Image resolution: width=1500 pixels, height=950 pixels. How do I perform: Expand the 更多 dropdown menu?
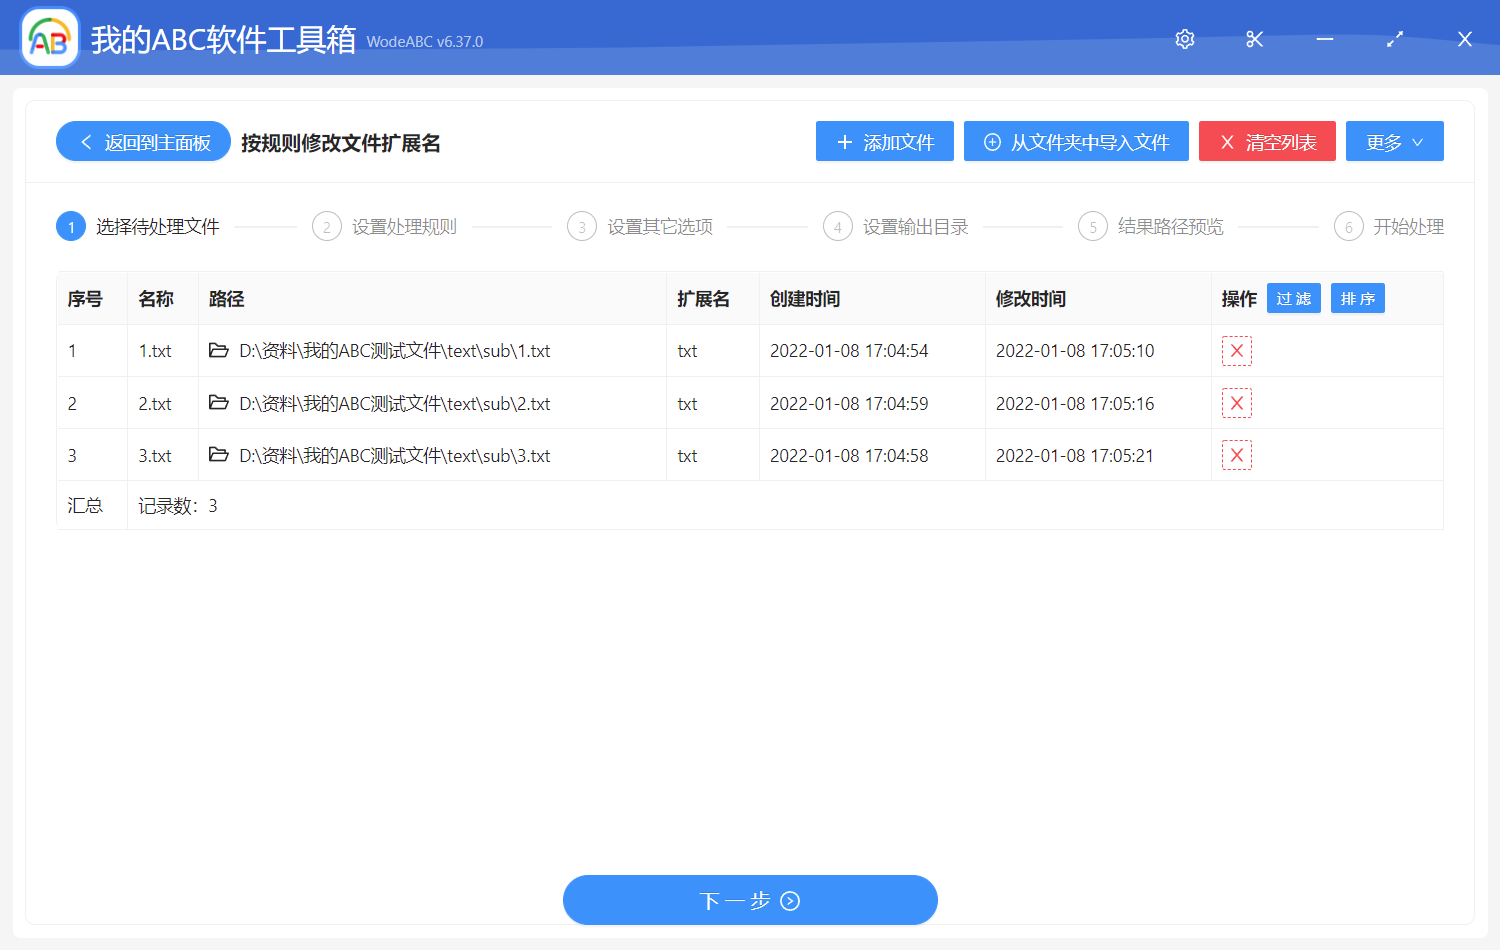coord(1394,141)
